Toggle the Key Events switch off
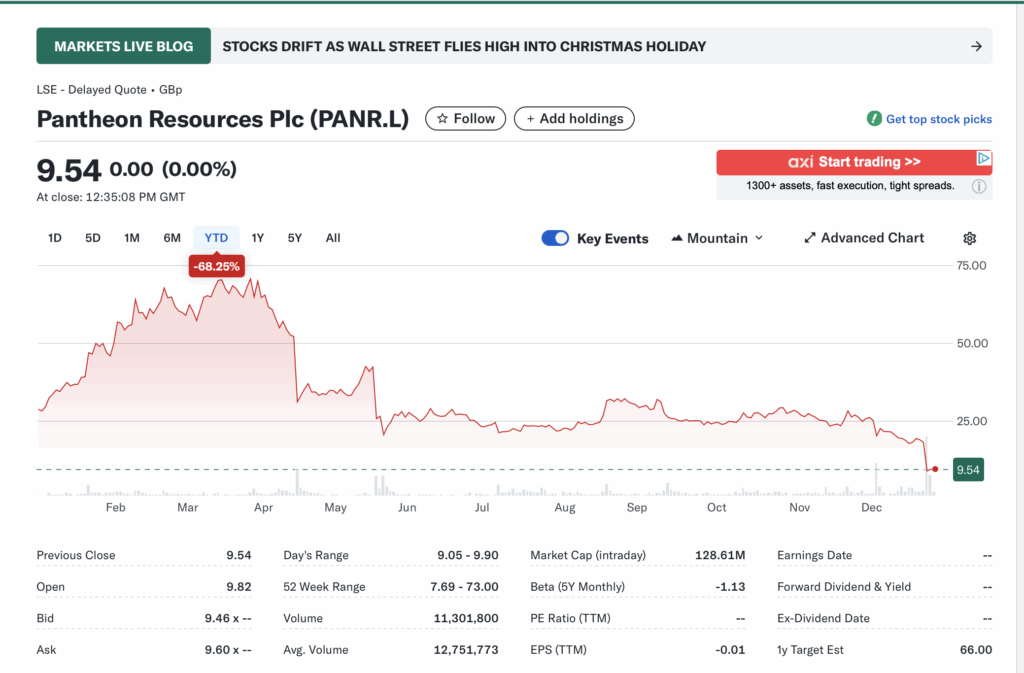Viewport: 1024px width, 673px height. click(555, 238)
